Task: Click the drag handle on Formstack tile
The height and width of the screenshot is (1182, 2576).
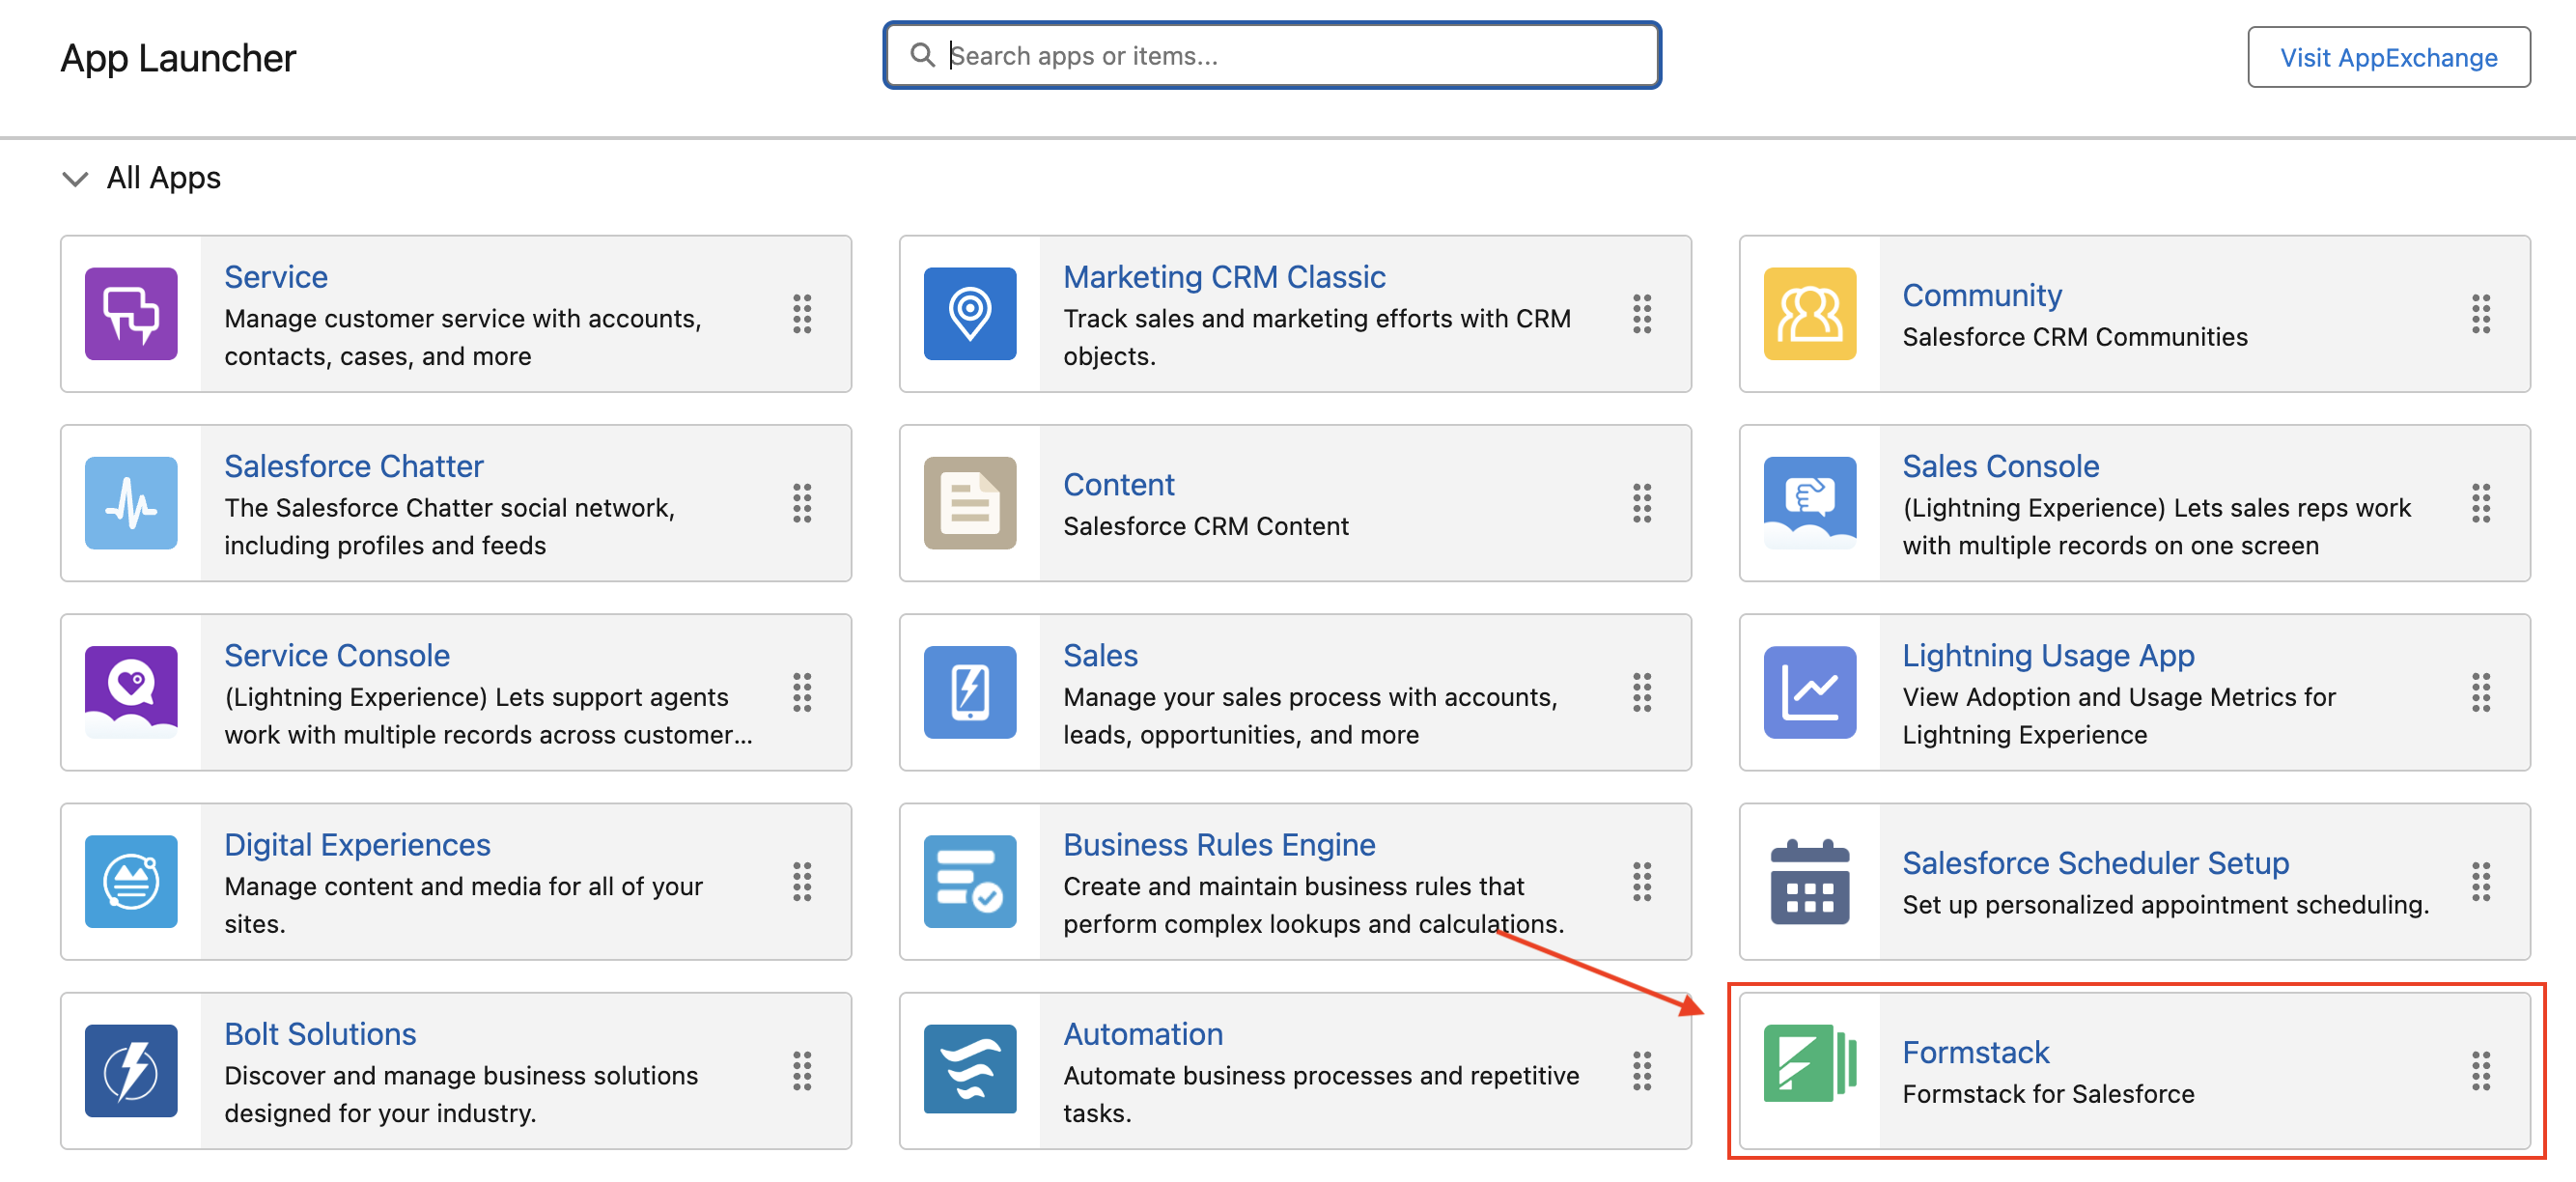Action: pos(2480,1071)
